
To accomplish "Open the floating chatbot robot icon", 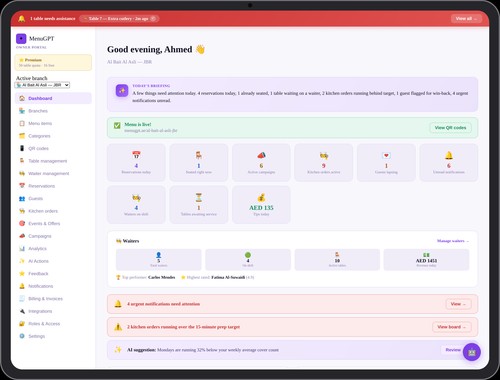I will point(472,352).
